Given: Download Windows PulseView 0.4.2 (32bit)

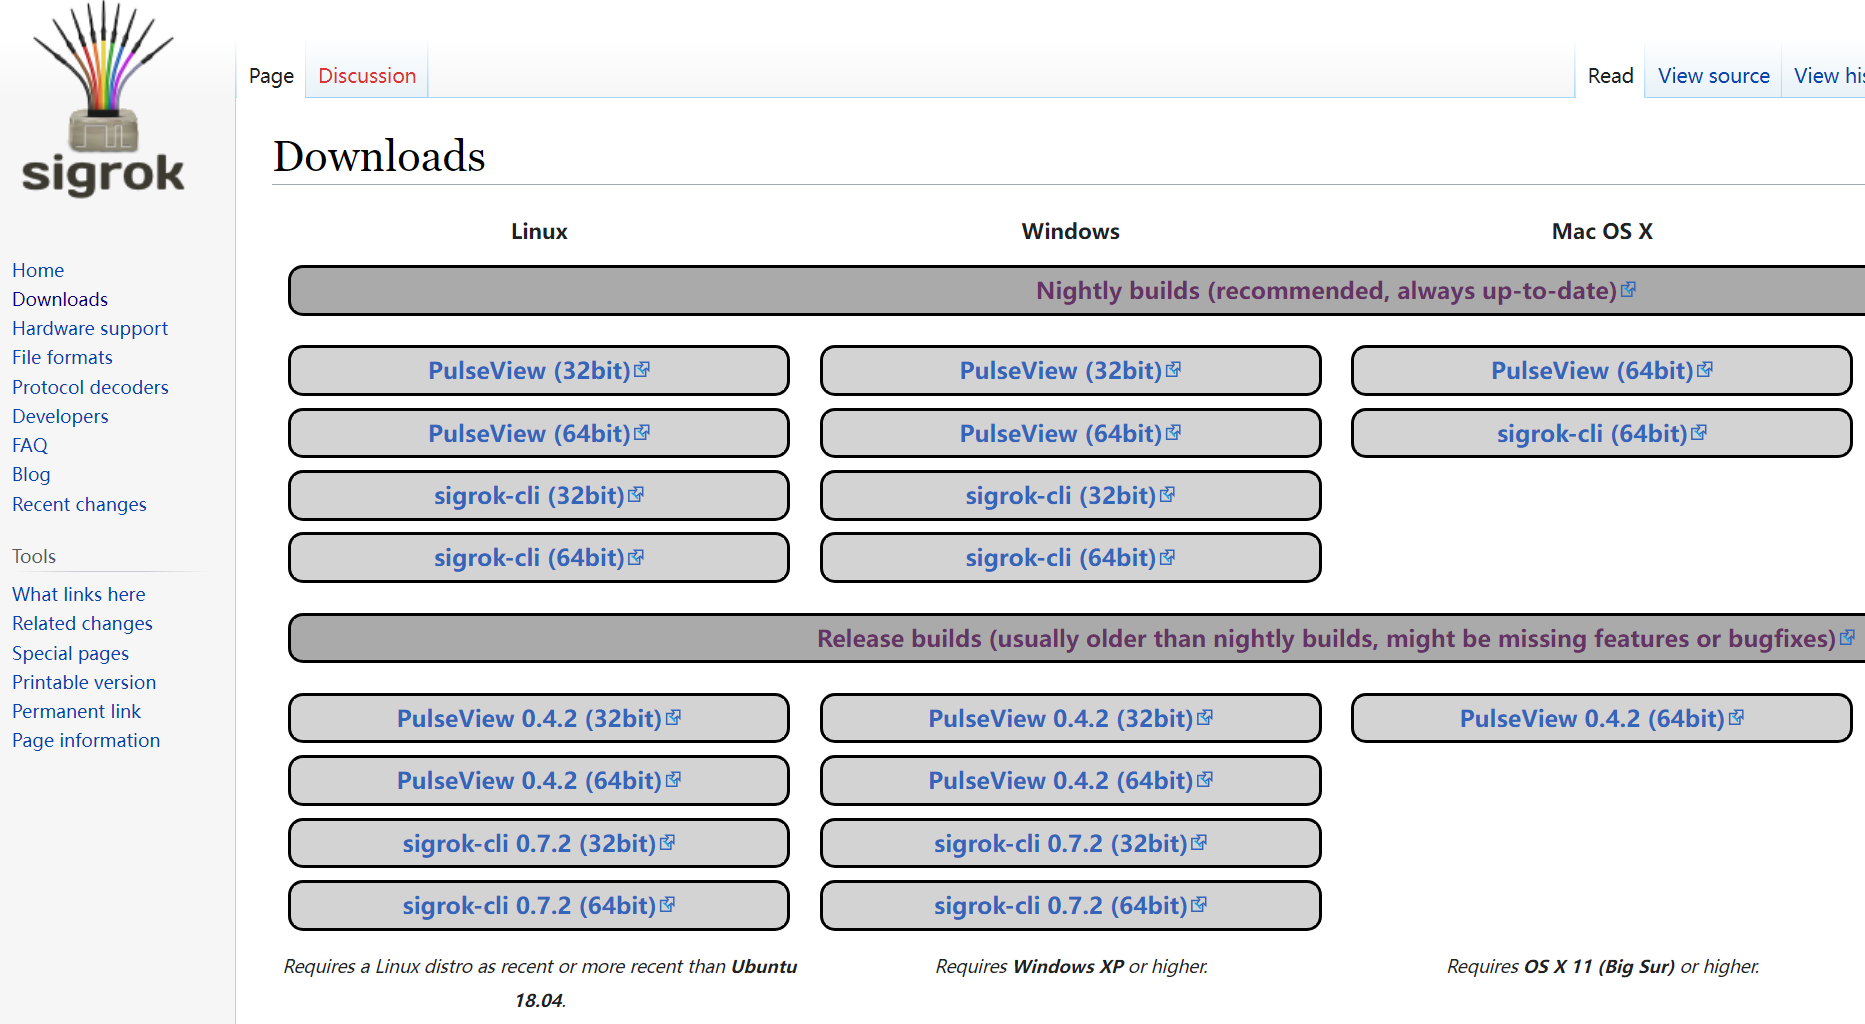Looking at the screenshot, I should point(1070,718).
